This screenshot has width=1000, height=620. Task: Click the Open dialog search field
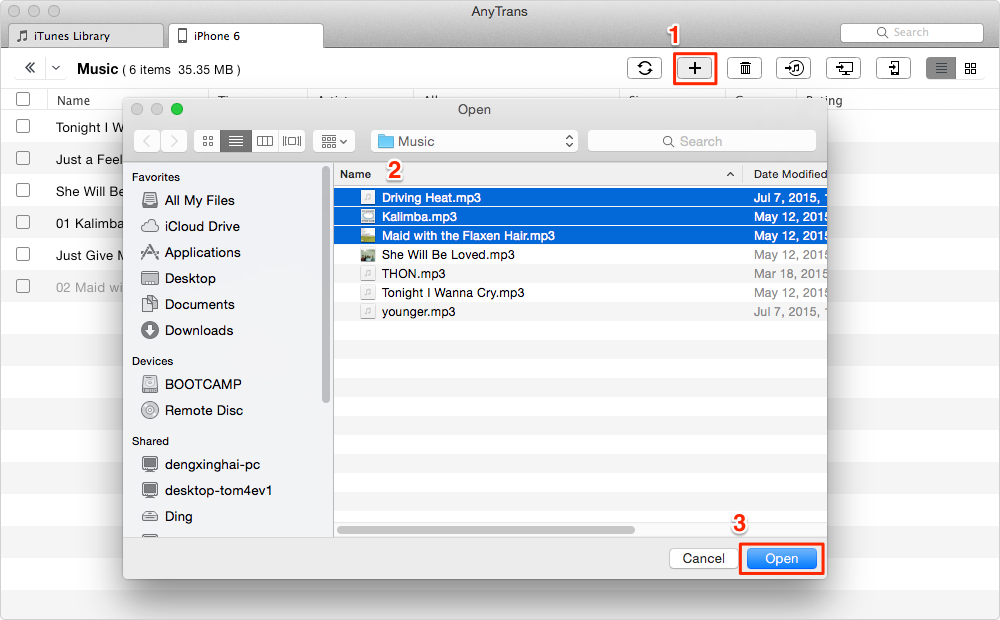click(702, 141)
